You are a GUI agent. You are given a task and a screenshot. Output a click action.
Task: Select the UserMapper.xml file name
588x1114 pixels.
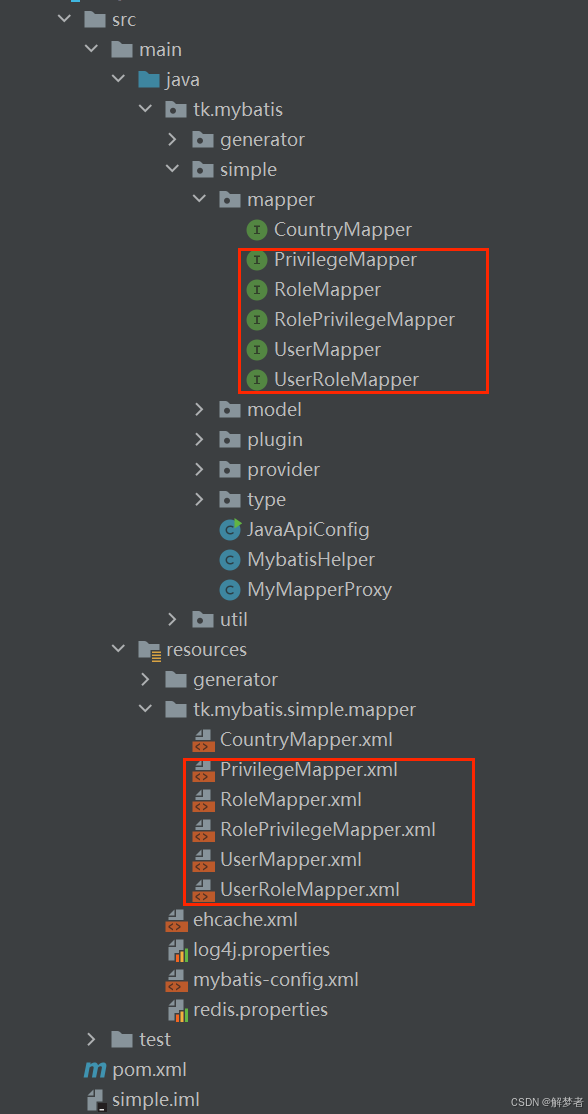(291, 859)
